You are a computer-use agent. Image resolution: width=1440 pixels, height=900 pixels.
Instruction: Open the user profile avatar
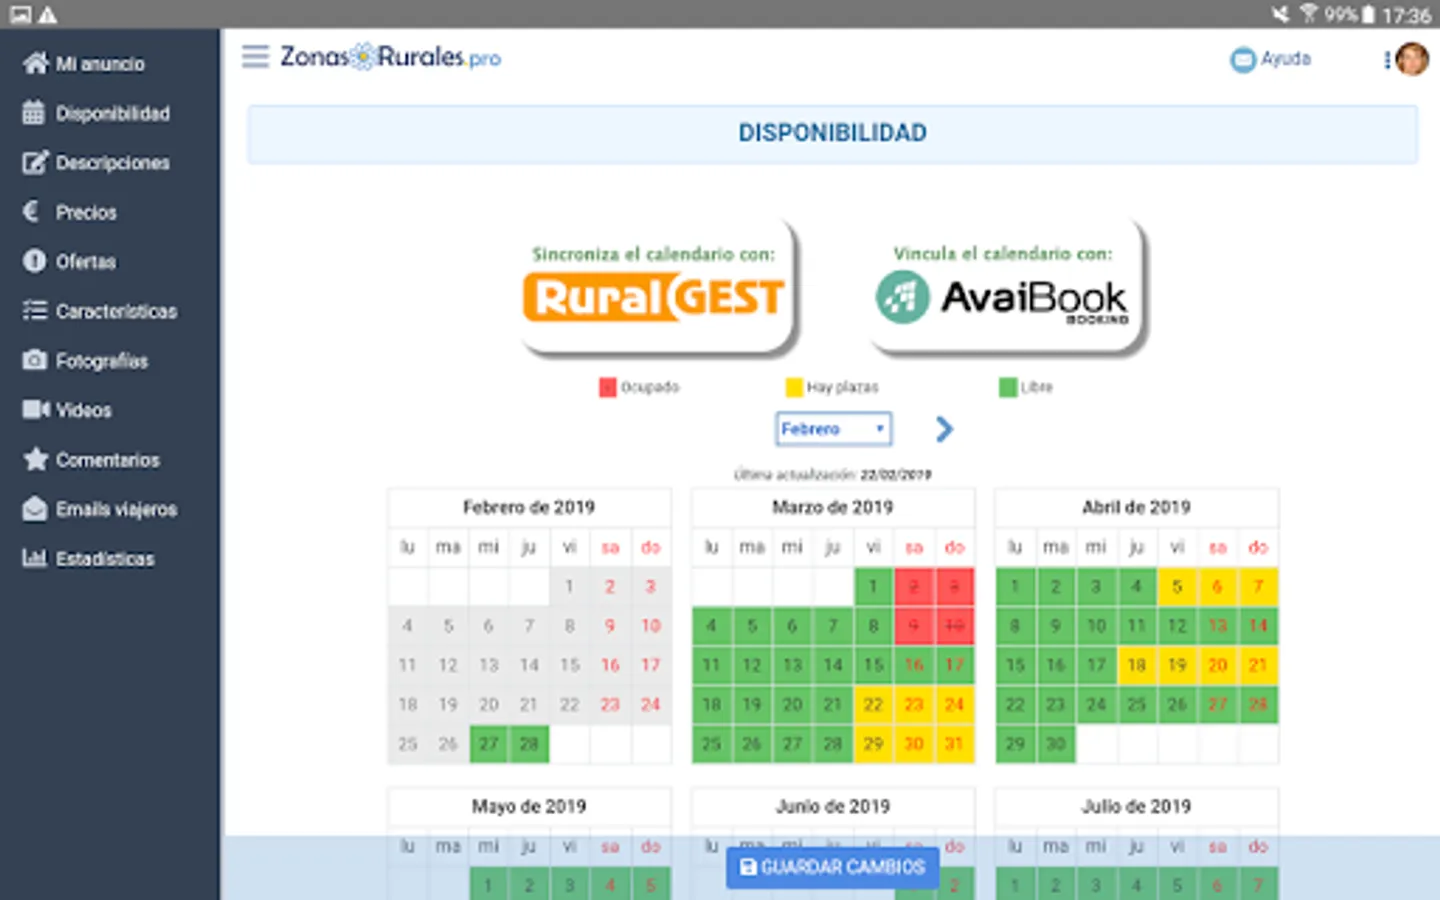tap(1411, 59)
